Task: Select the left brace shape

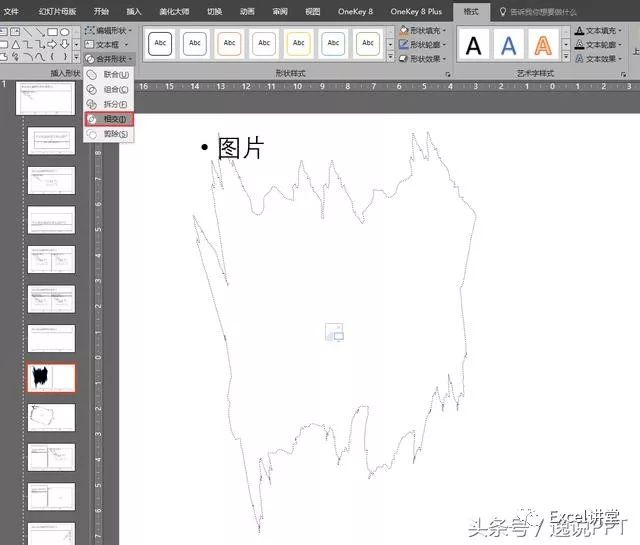Action: (x=52, y=57)
